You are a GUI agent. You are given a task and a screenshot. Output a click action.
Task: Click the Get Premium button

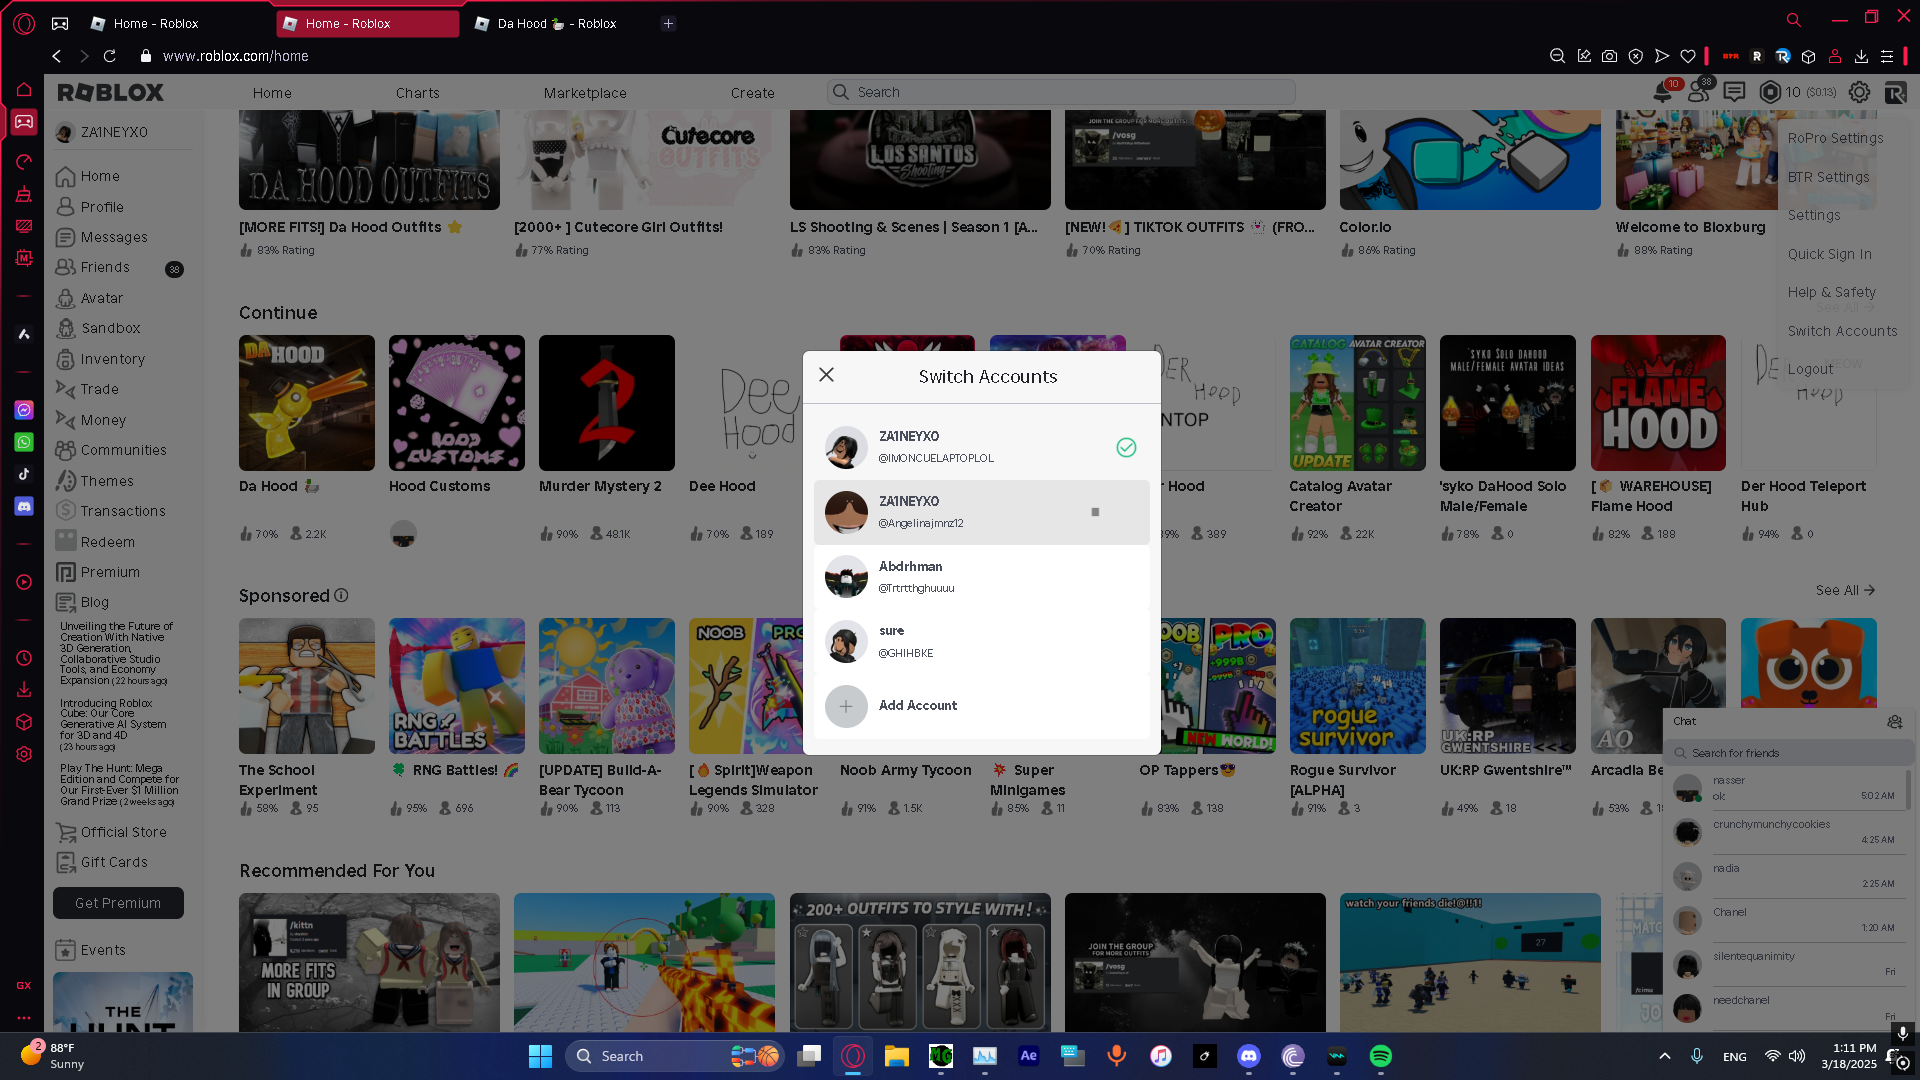pos(118,903)
